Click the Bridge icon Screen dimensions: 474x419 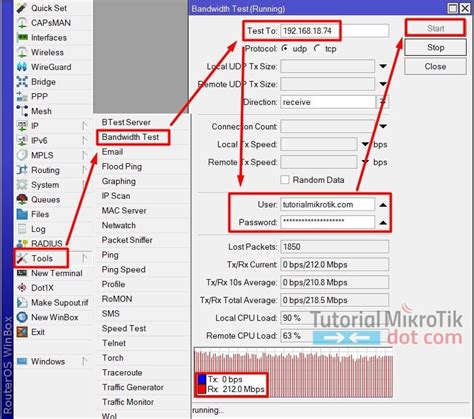[22, 82]
